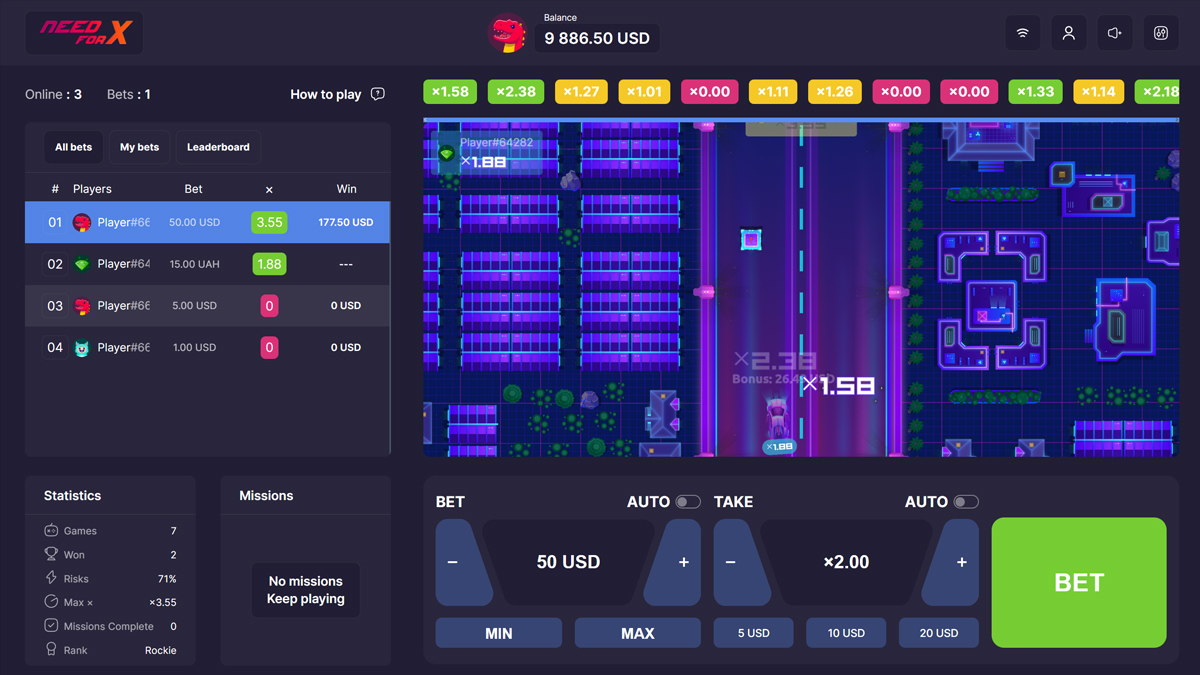
Task: Raise the take multiplier with plus
Action: [x=961, y=562]
